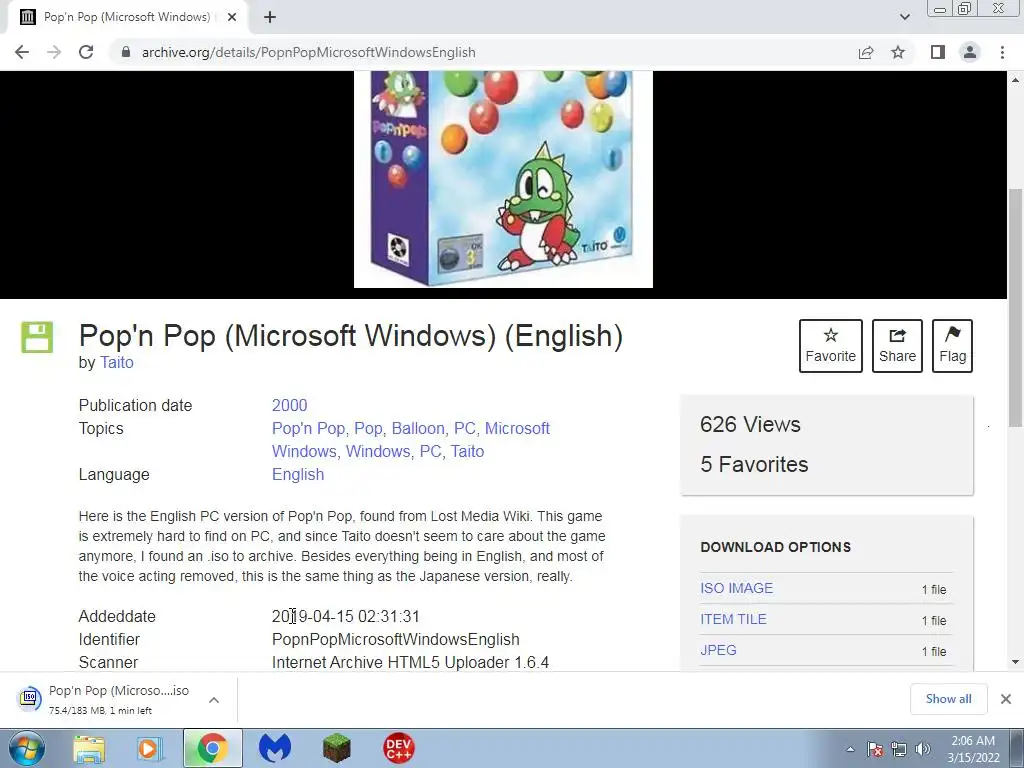Add item to Favorites
Image resolution: width=1024 pixels, height=768 pixels.
(831, 346)
